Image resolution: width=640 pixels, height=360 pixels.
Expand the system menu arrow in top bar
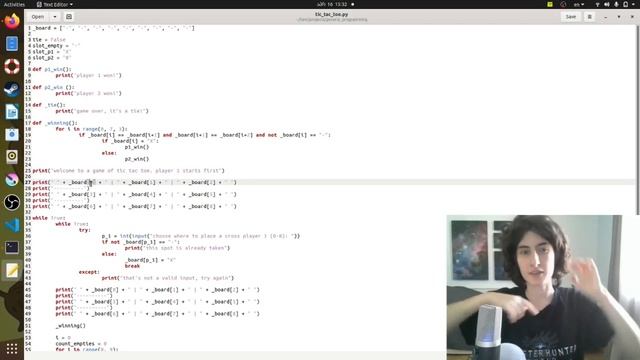coord(634,4)
